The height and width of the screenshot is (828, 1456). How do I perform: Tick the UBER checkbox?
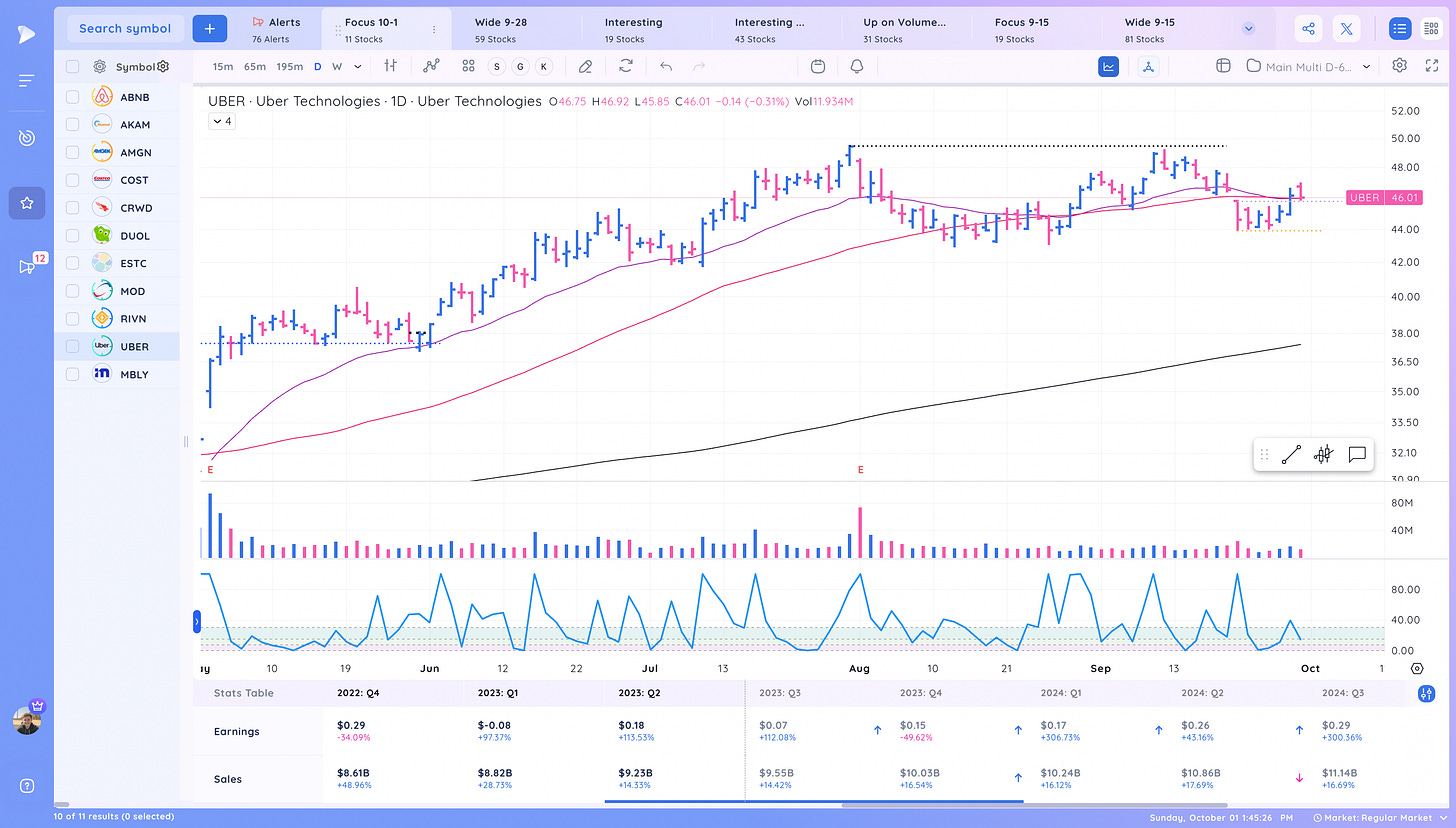pos(72,346)
